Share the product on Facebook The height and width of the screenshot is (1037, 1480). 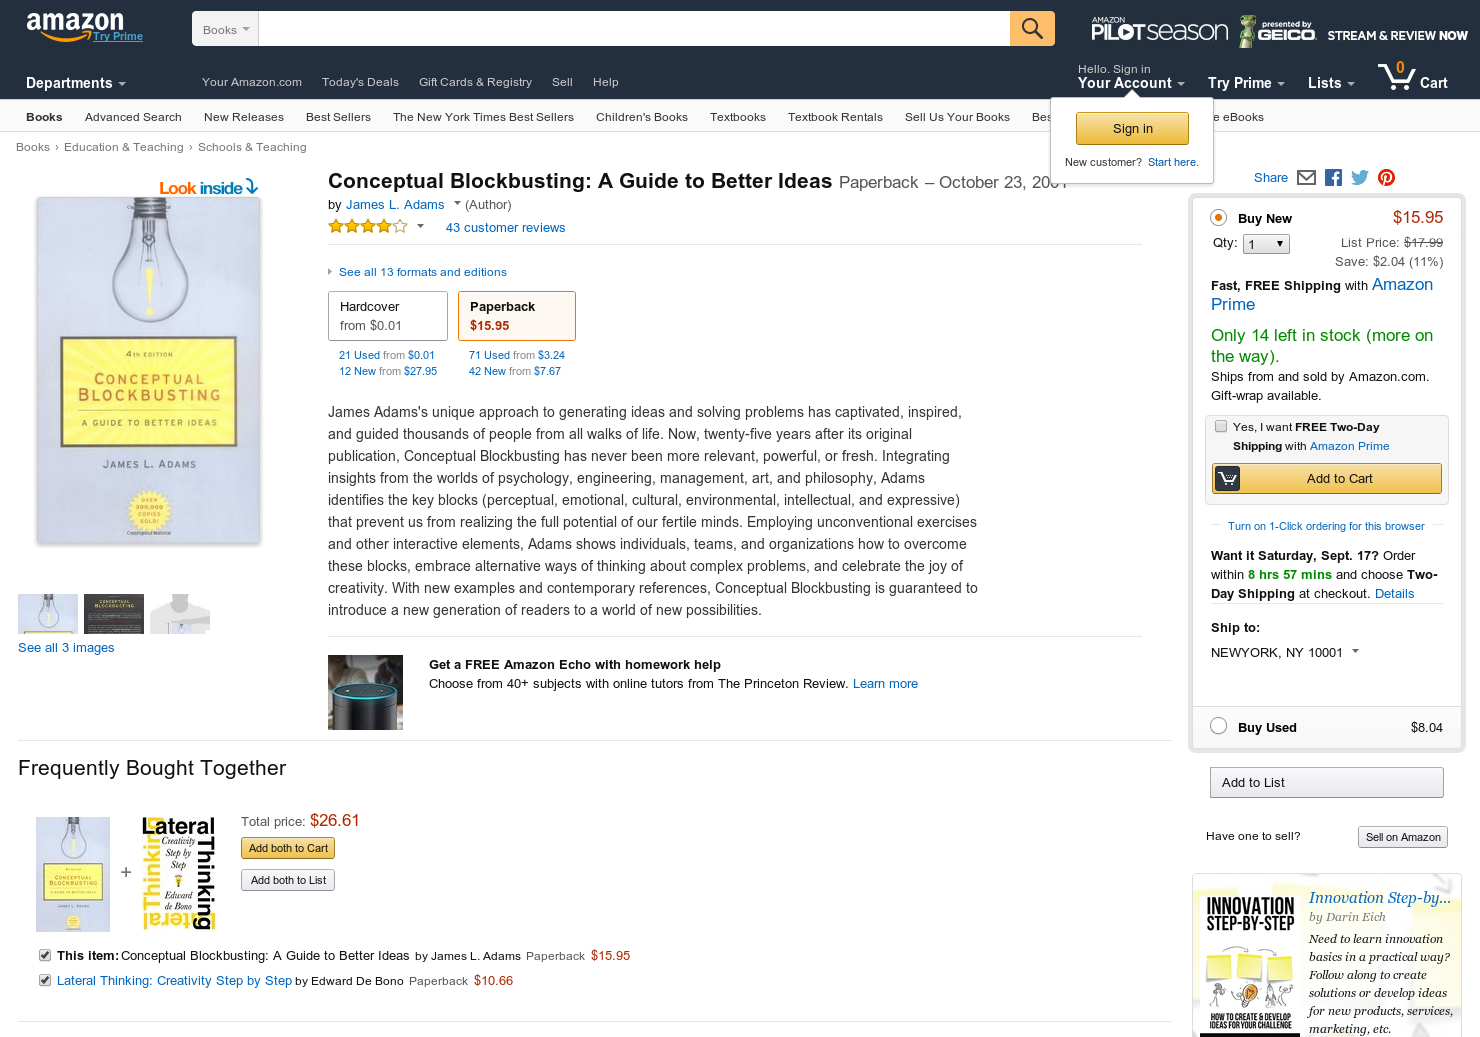pyautogui.click(x=1333, y=177)
